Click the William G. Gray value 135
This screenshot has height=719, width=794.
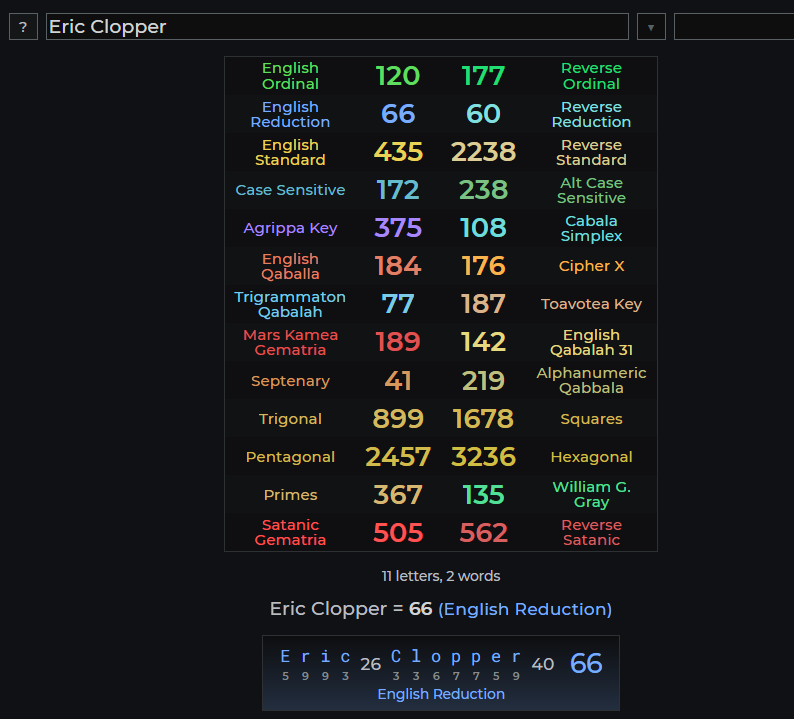click(x=483, y=494)
